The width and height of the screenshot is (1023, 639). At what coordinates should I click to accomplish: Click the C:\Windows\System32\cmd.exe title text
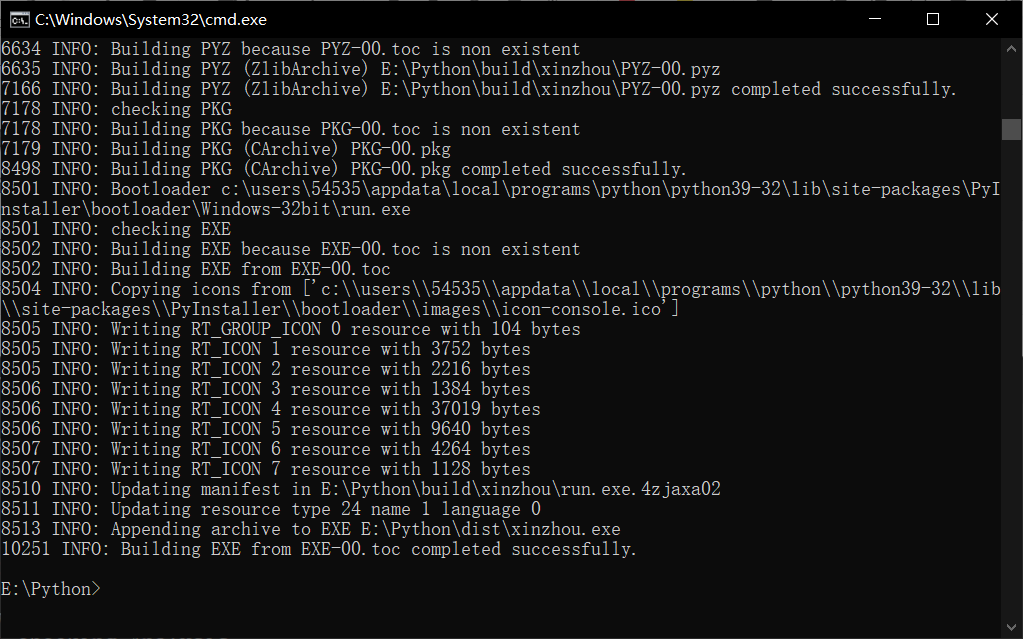(151, 19)
